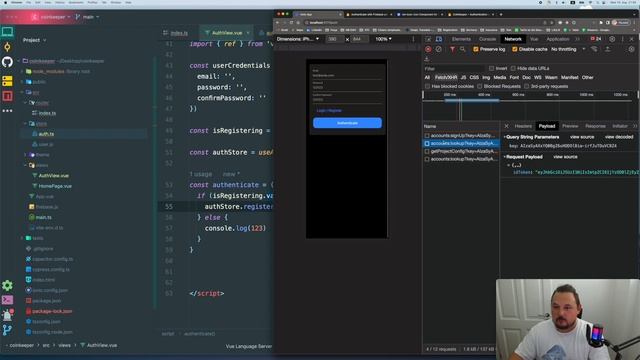Viewport: 640px width, 360px height.
Task: Open network search magnifier icon
Action: tap(462, 49)
